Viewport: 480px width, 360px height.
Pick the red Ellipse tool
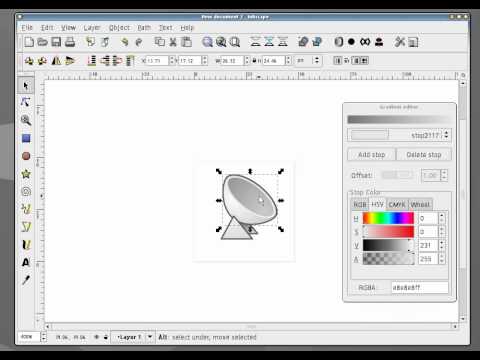click(26, 156)
